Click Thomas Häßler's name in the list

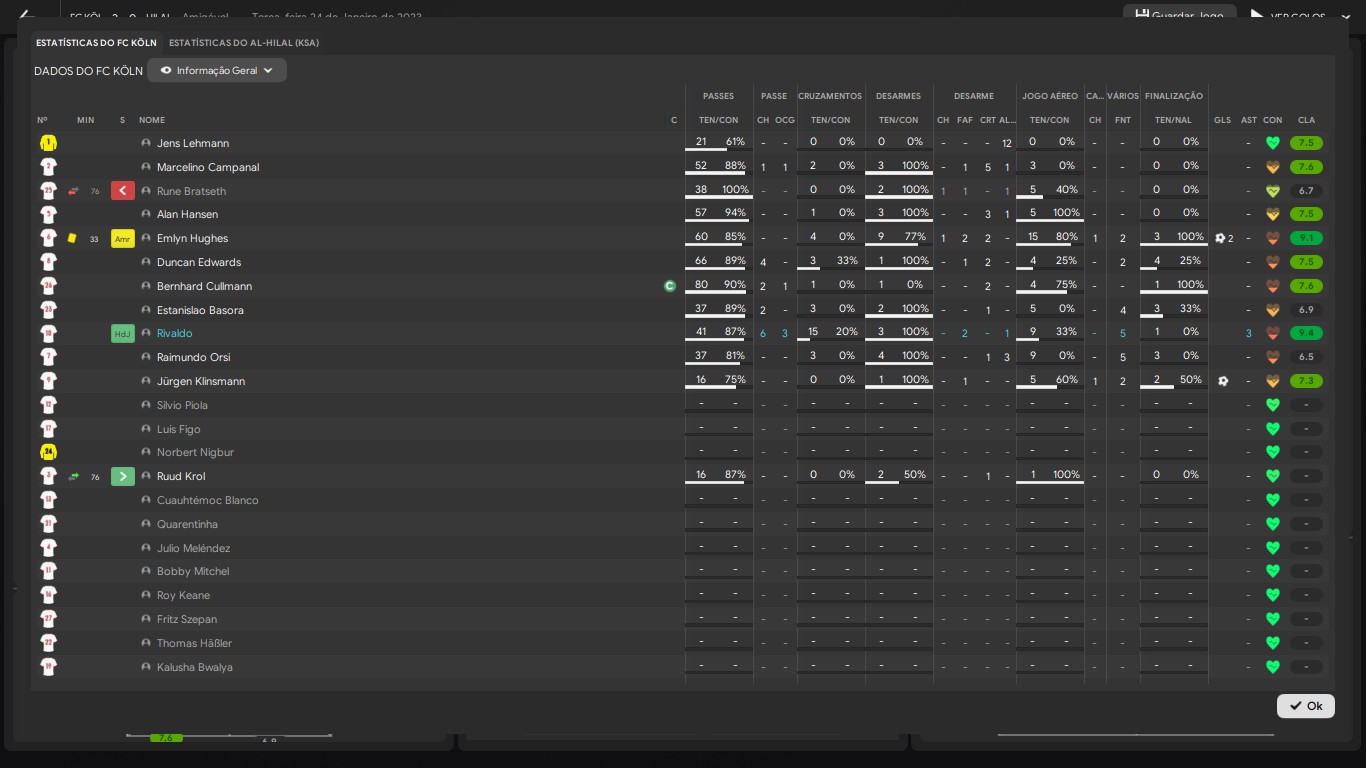[x=194, y=643]
